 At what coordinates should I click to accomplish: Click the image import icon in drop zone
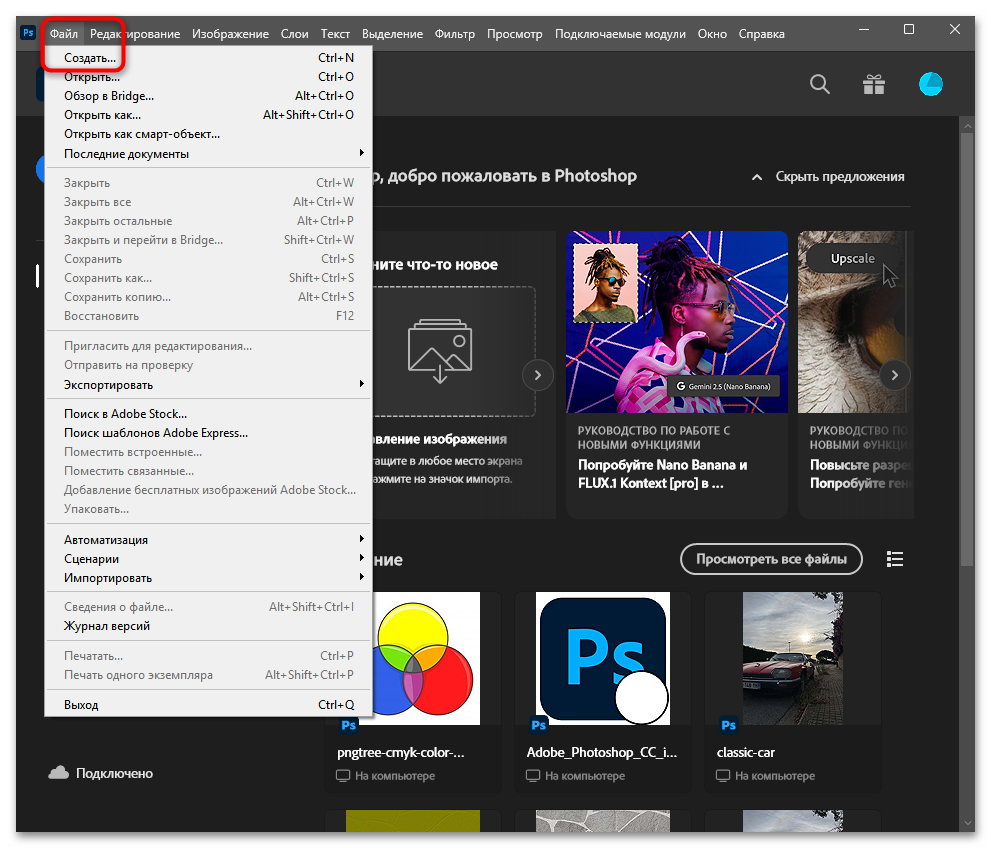coord(440,351)
